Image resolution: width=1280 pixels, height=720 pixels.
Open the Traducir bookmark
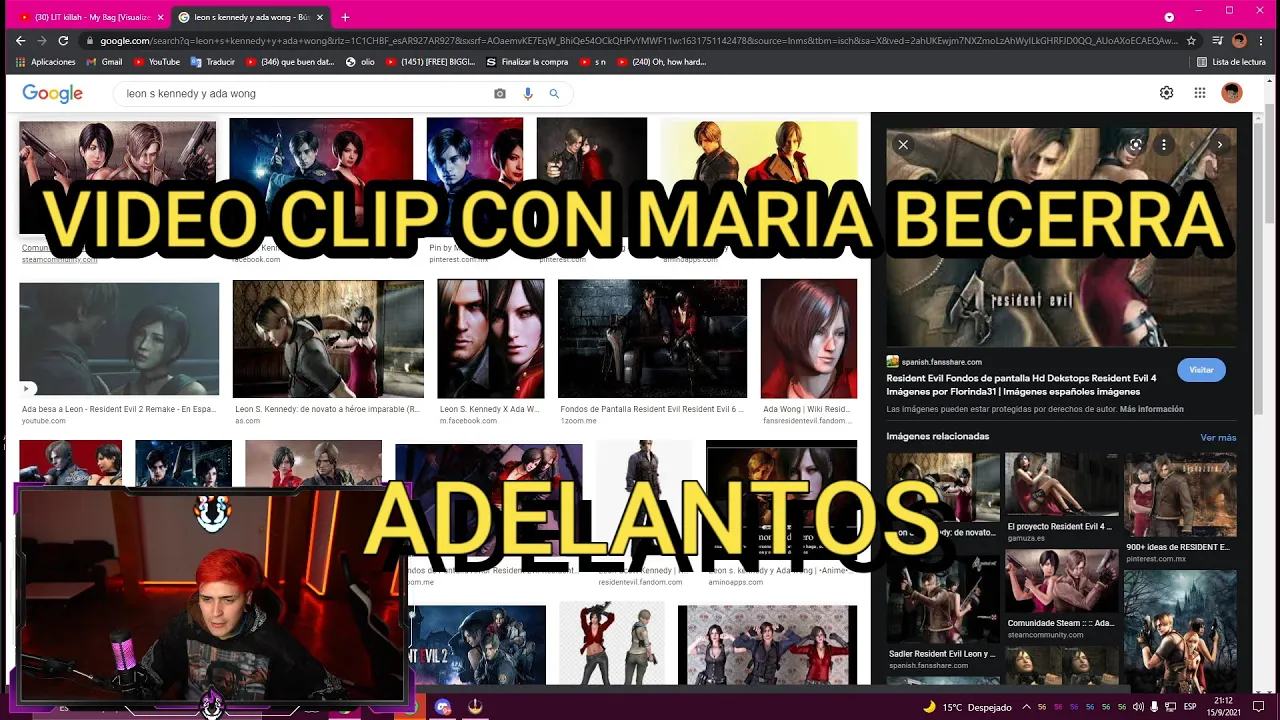click(213, 62)
